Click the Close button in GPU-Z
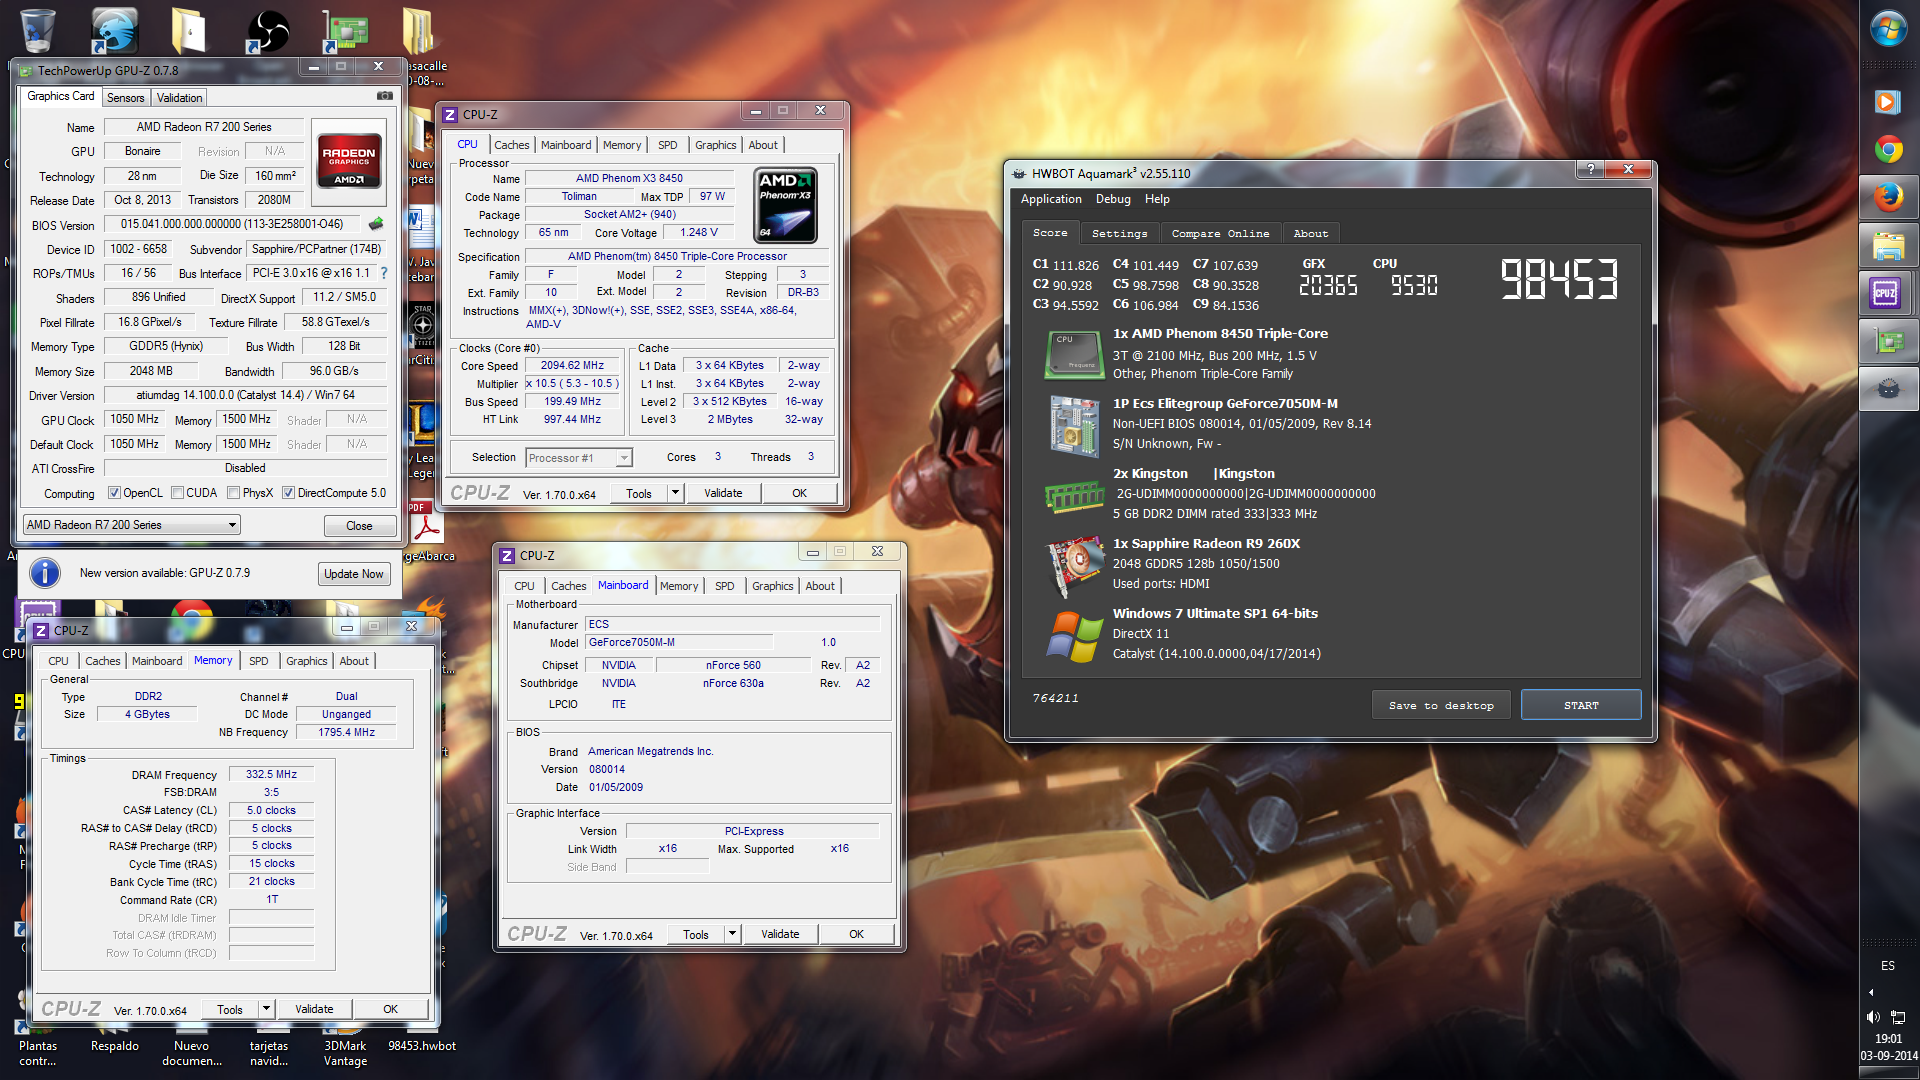 coord(359,526)
